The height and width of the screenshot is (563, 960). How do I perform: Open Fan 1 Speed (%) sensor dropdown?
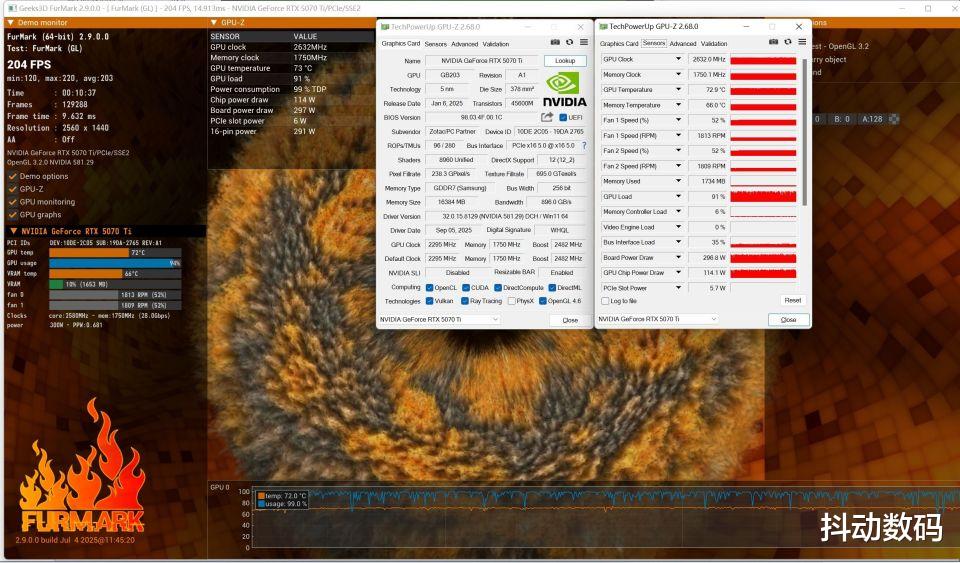[678, 121]
